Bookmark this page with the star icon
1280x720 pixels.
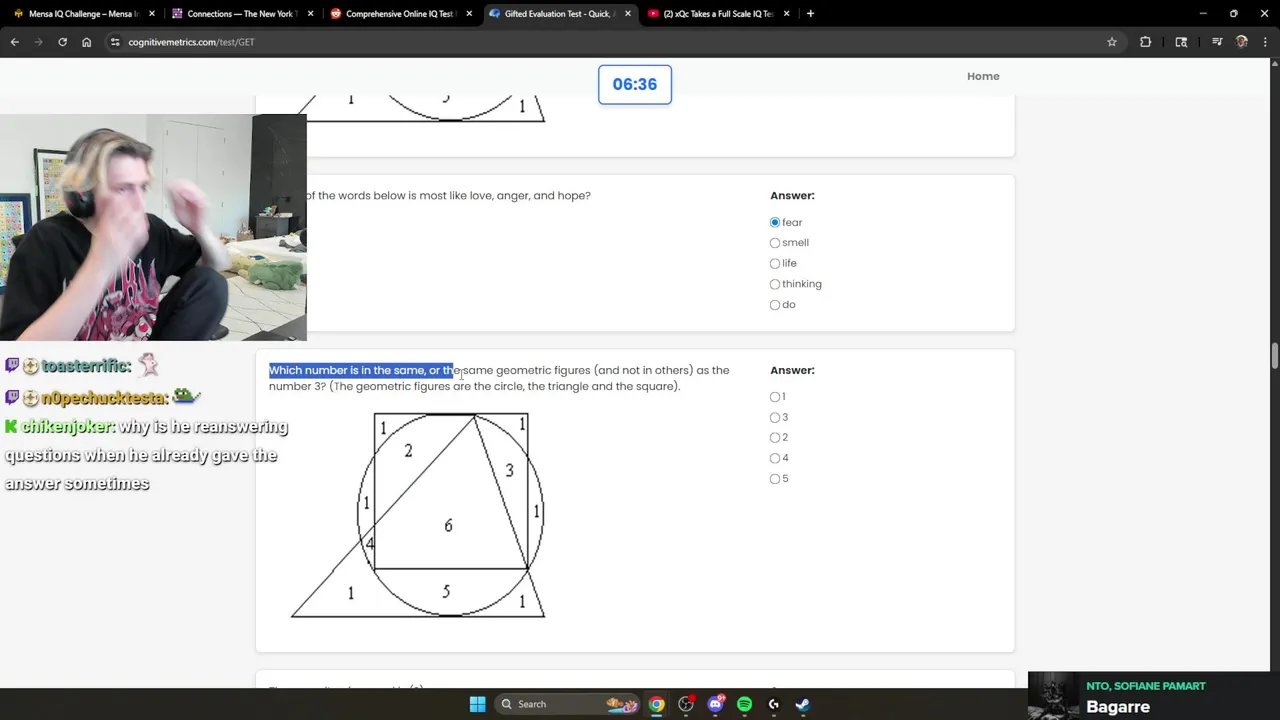1111,42
